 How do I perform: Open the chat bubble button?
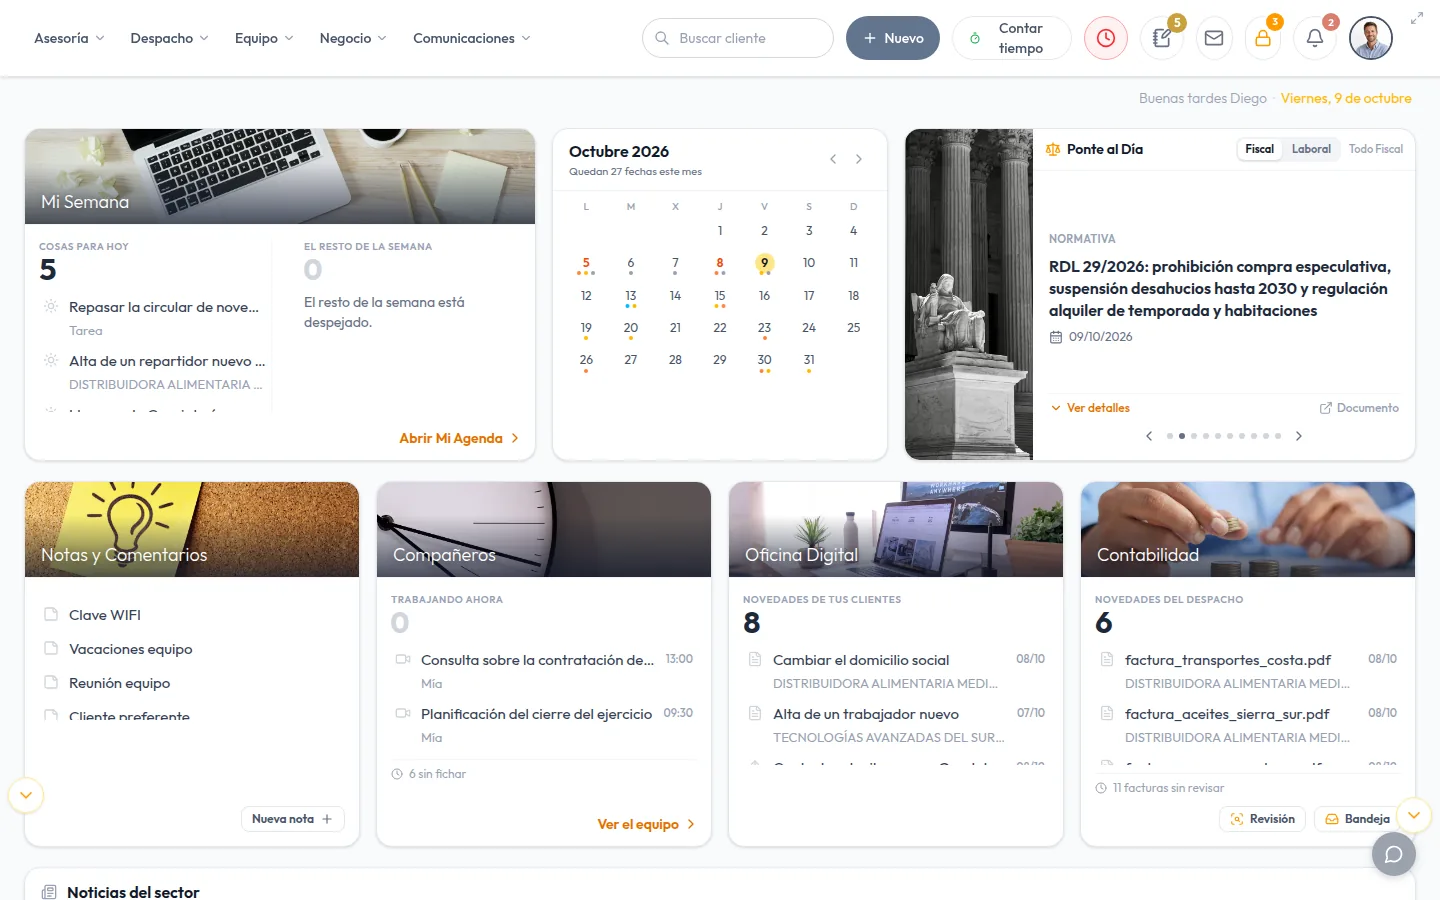1394,854
